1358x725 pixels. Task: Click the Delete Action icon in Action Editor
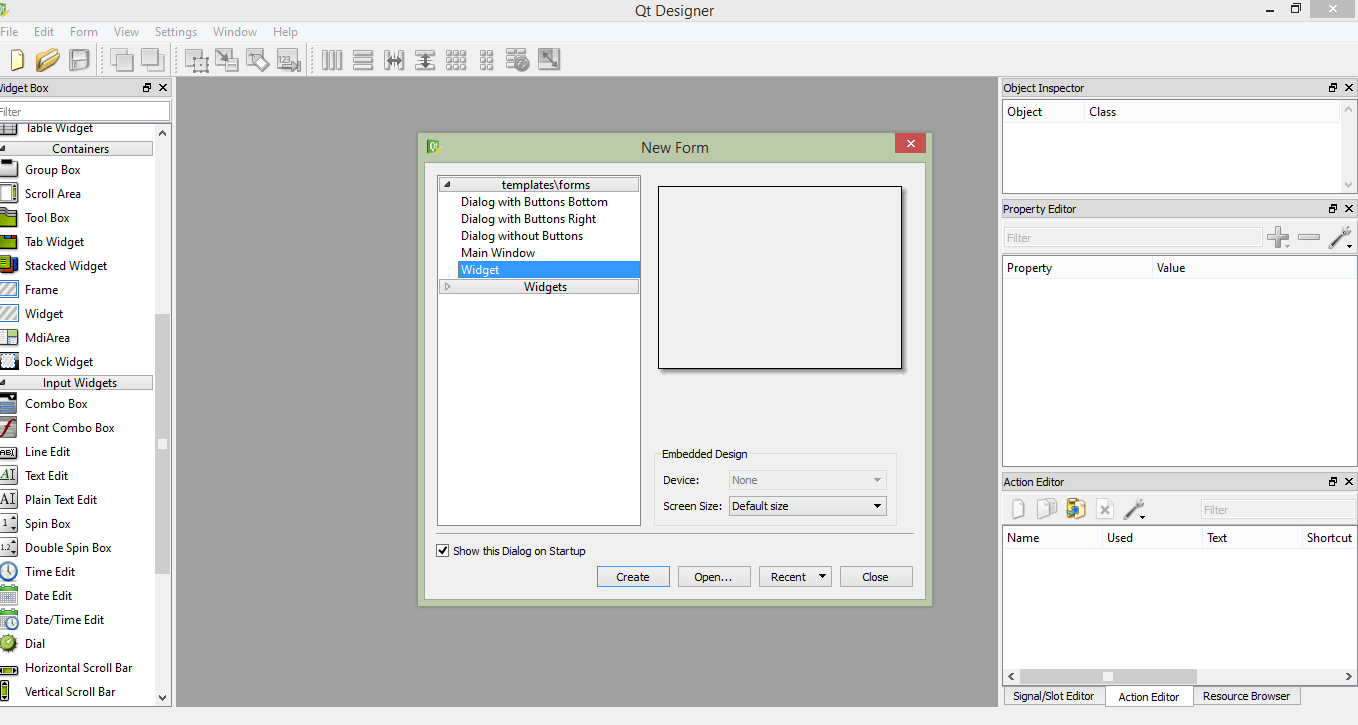pos(1104,509)
